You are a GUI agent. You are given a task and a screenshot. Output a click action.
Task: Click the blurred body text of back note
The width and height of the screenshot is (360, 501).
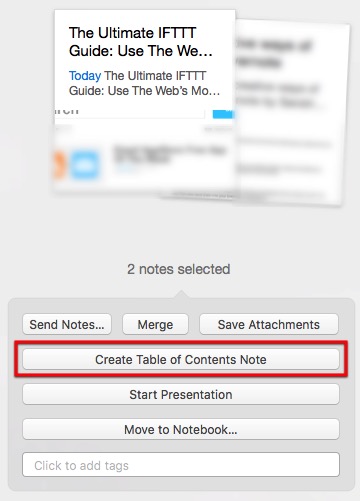point(278,95)
